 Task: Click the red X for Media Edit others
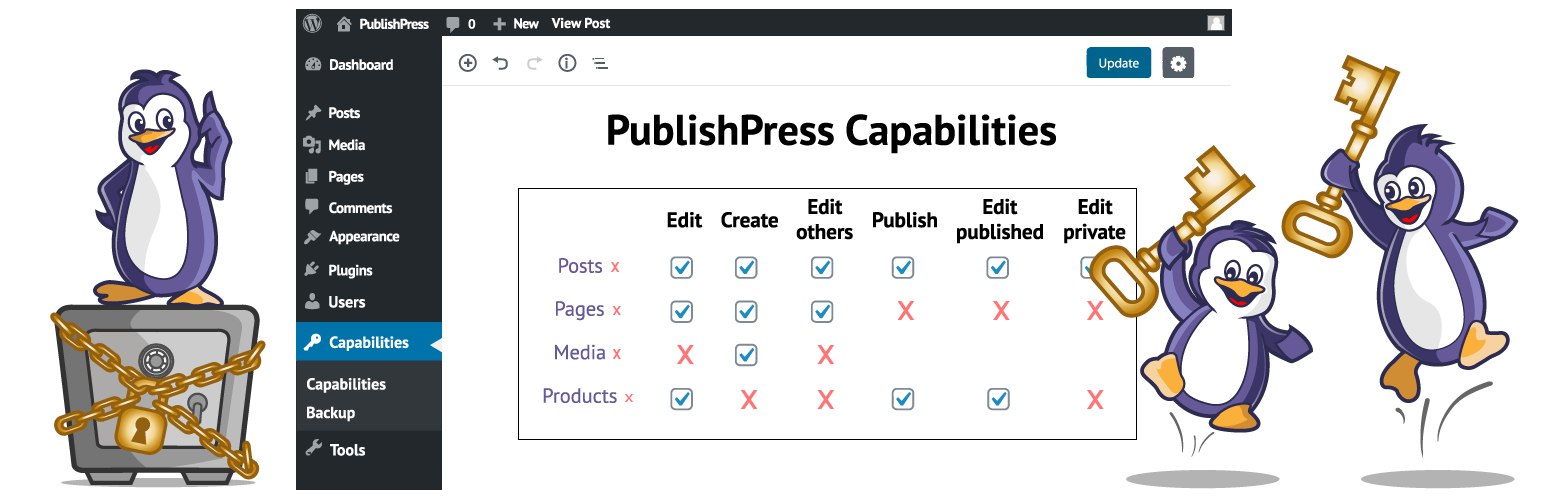(825, 354)
